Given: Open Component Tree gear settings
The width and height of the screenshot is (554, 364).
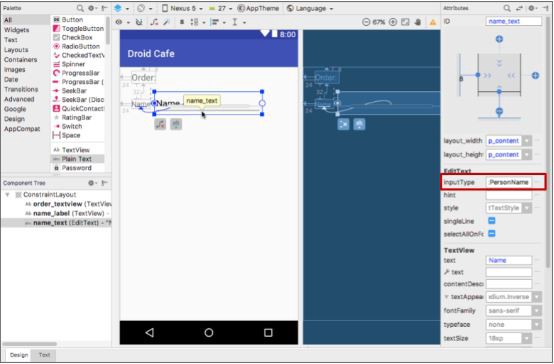Looking at the screenshot, I should [x=92, y=183].
